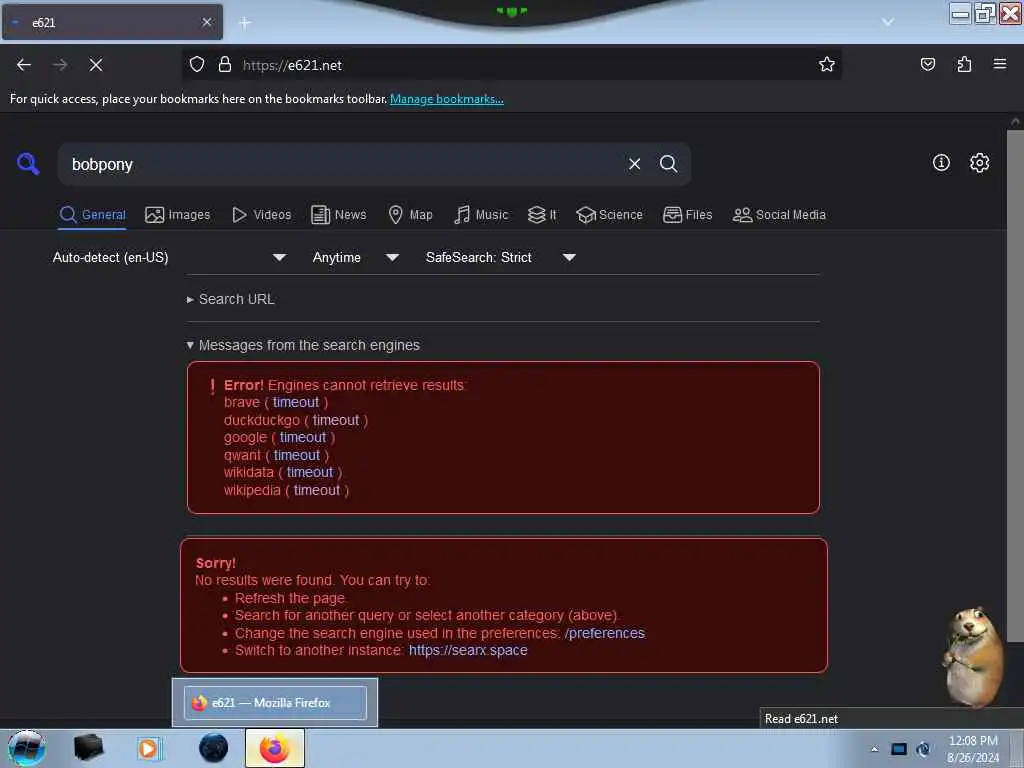
Task: Click the browser back arrow
Action: pyautogui.click(x=24, y=65)
